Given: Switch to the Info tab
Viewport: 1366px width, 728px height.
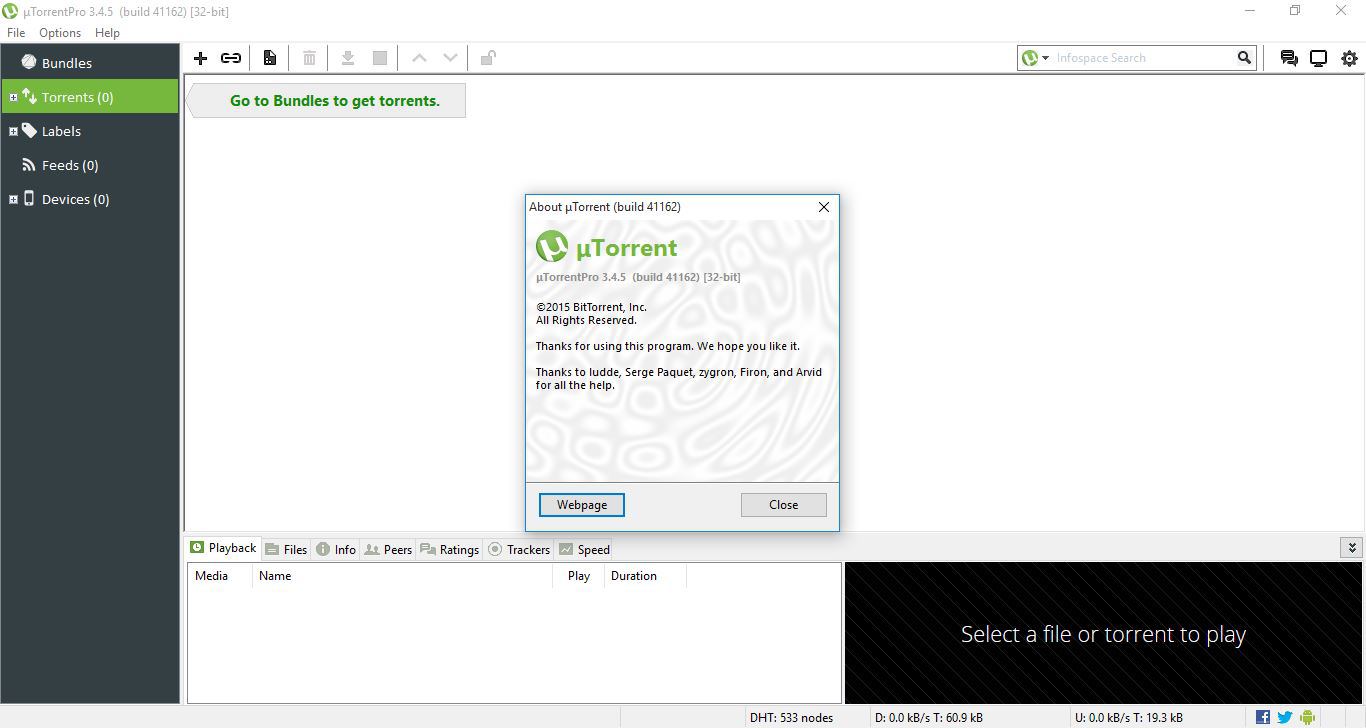Looking at the screenshot, I should (x=336, y=549).
